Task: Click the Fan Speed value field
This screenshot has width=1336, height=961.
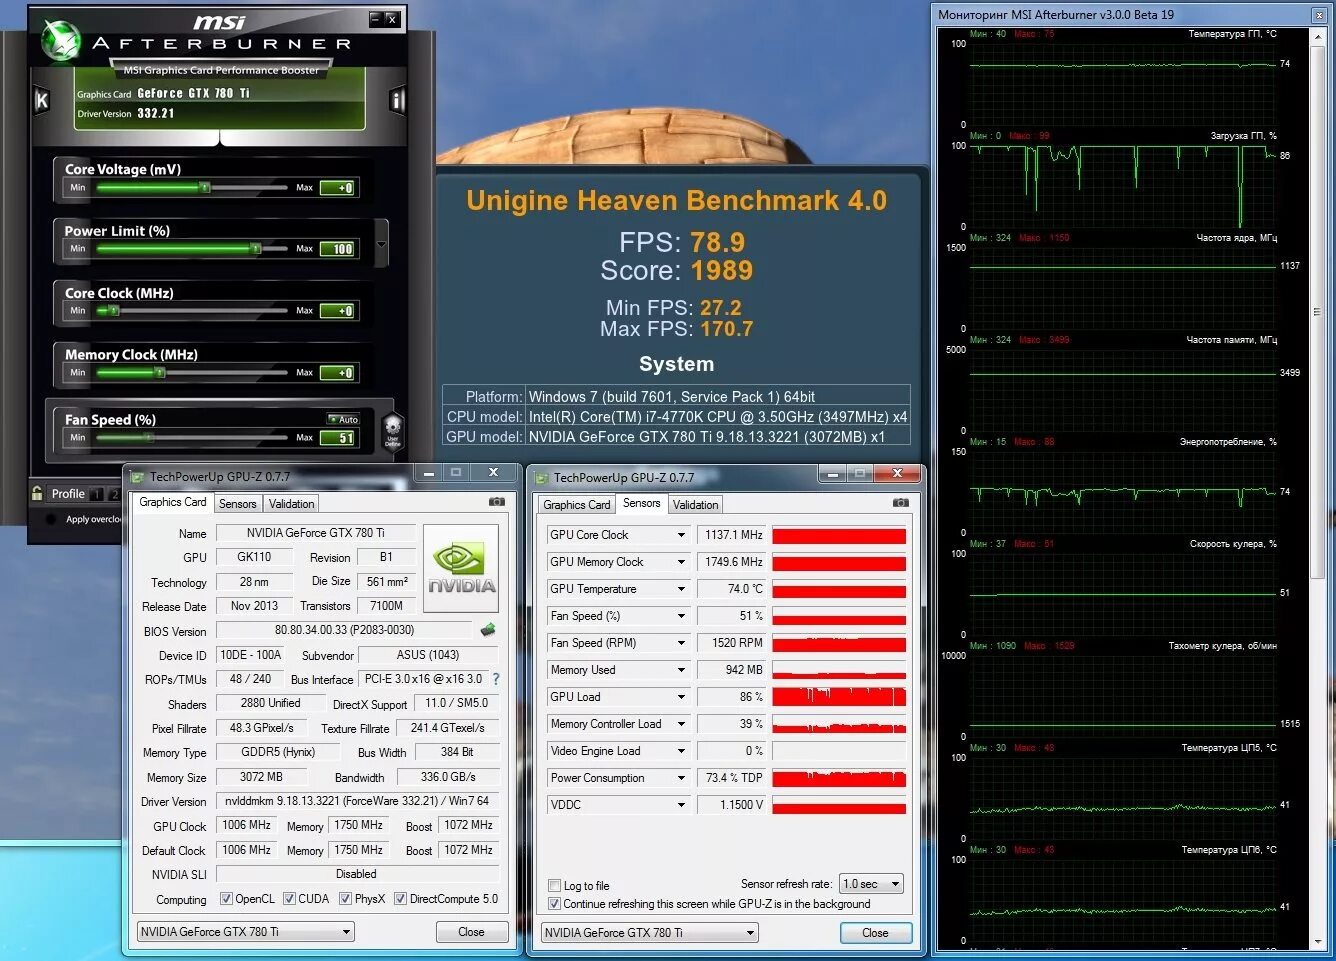Action: tap(337, 438)
